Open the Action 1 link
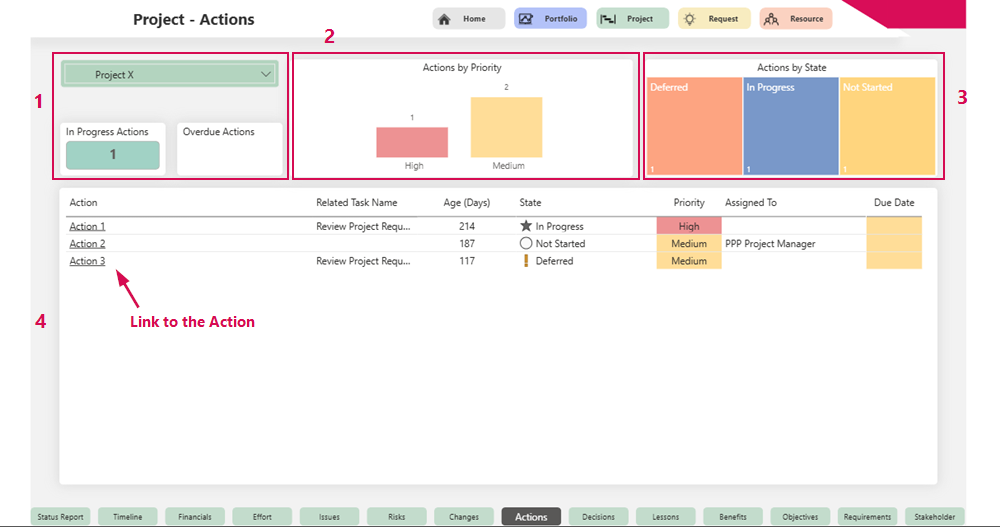Screen dimensions: 1000x527 click(x=87, y=227)
